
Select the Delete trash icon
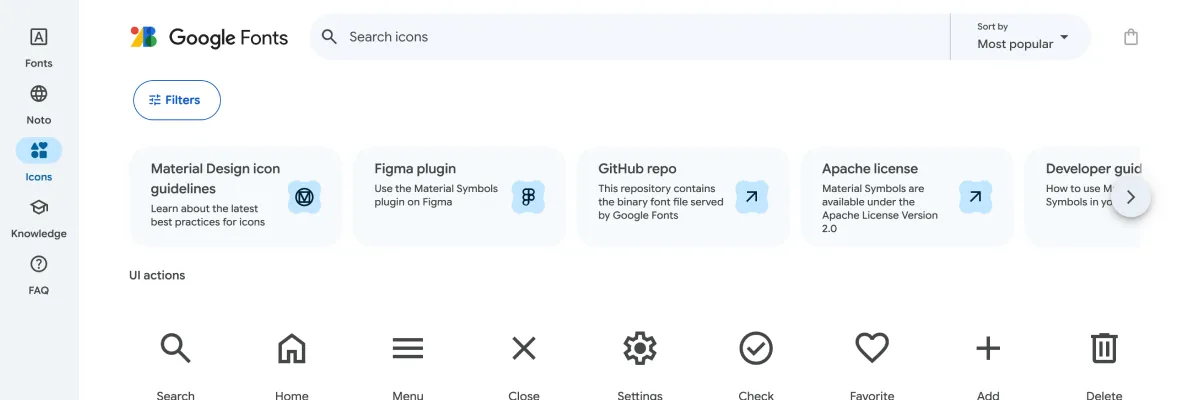click(x=1104, y=348)
